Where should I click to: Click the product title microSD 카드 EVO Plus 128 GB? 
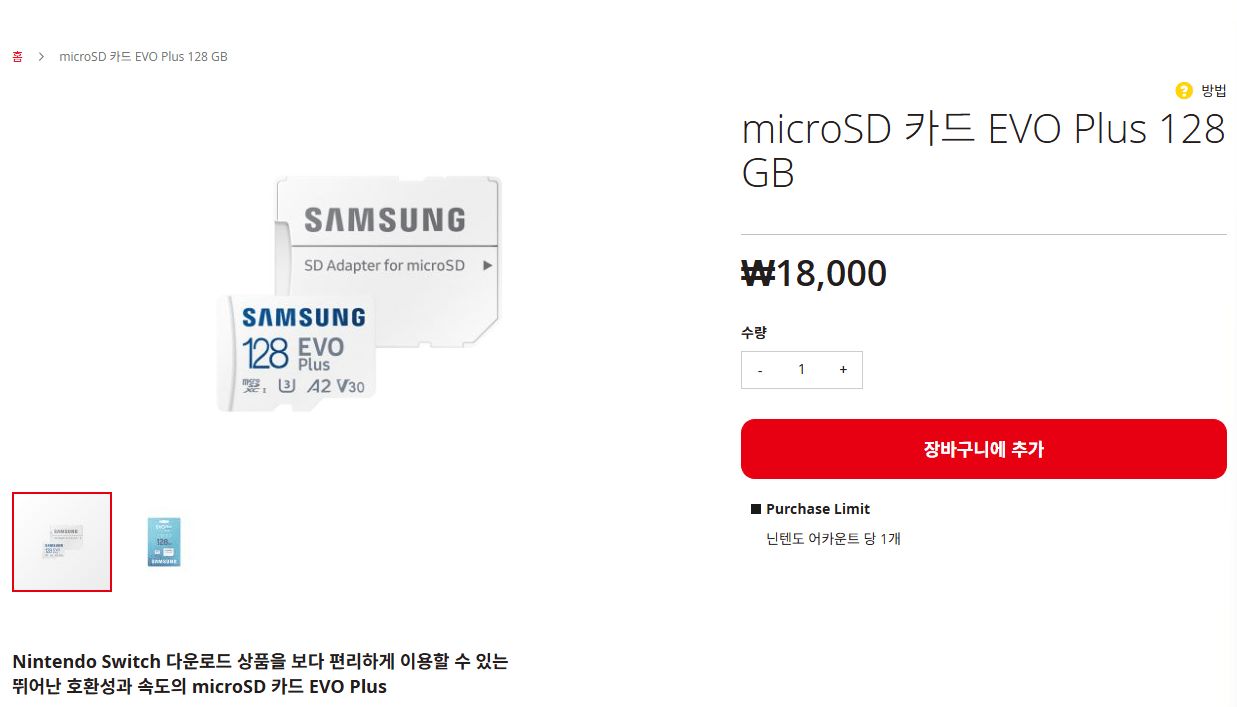point(983,150)
